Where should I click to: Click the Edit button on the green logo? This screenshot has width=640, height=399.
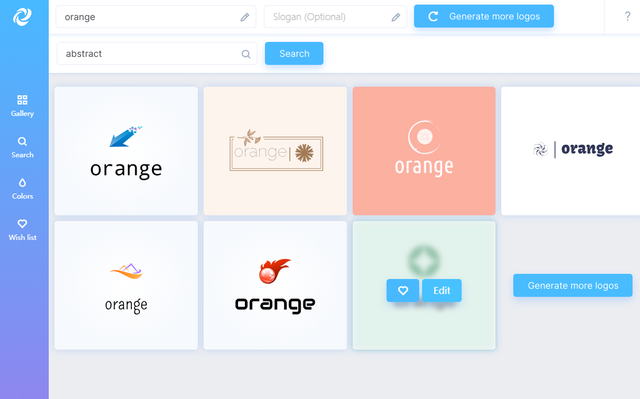coord(442,290)
